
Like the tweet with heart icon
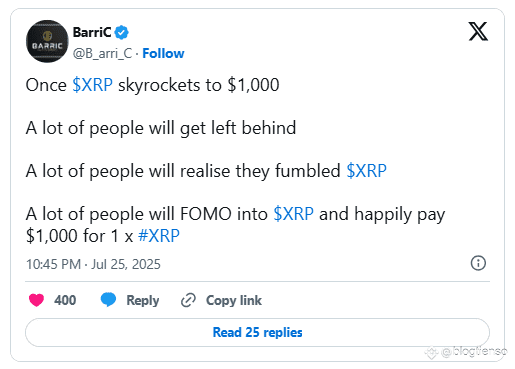[x=36, y=300]
